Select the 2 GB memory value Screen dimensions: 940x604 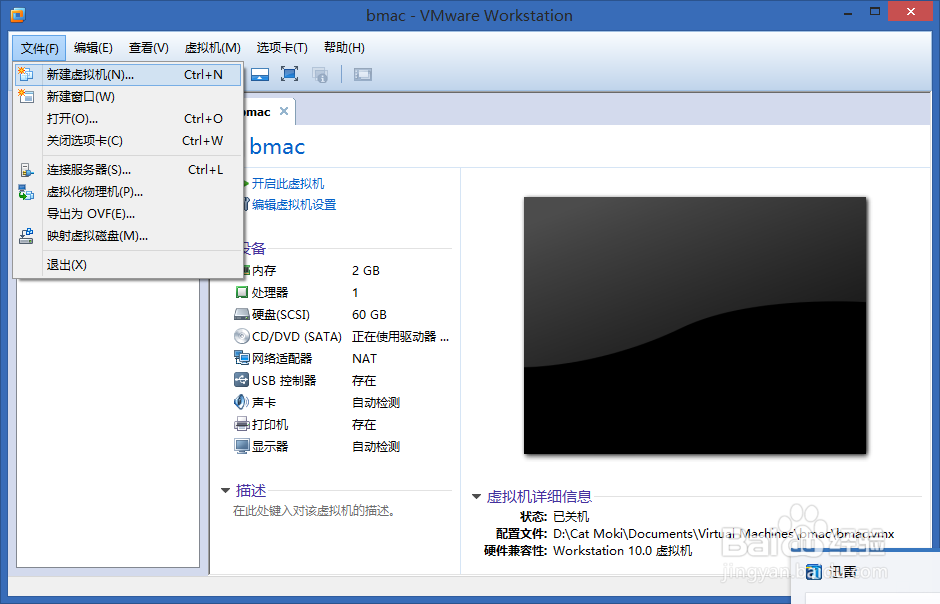click(366, 271)
